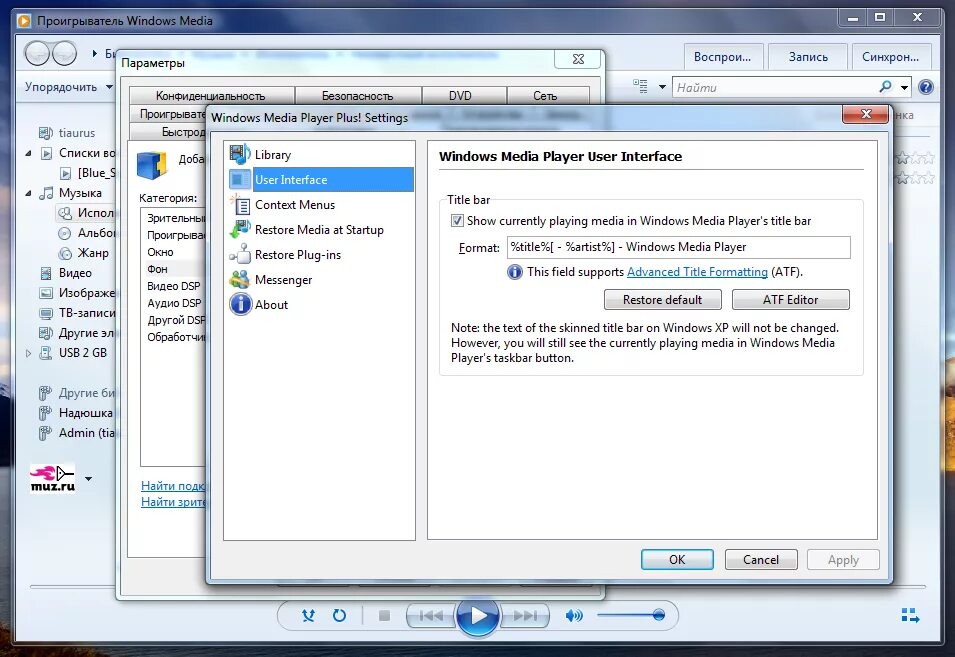The image size is (955, 657).
Task: Collapse the Списки воспроизведения tree node
Action: tap(28, 153)
